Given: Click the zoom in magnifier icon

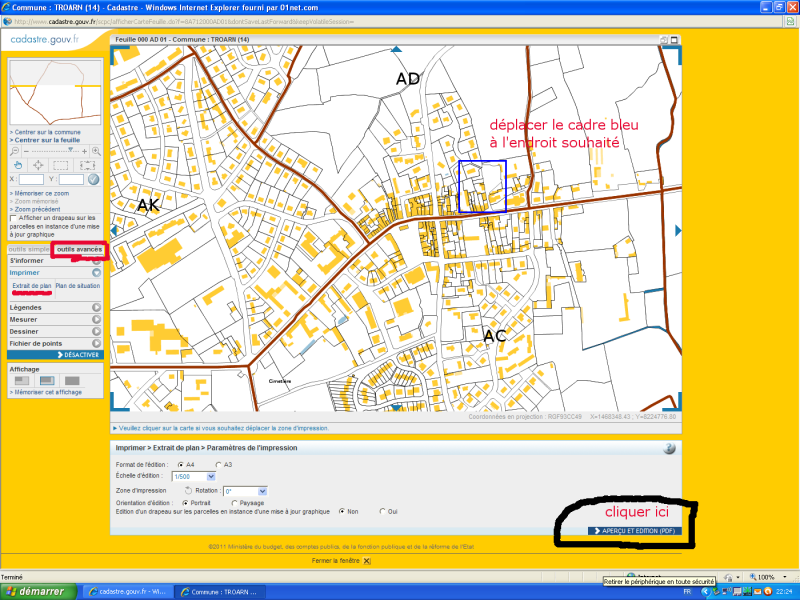Looking at the screenshot, I should [96, 151].
